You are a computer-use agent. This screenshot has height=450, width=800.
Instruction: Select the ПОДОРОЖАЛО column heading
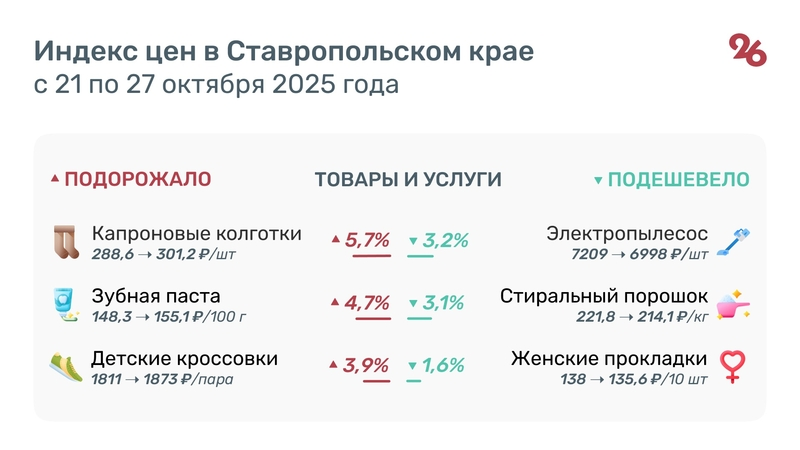click(x=137, y=180)
